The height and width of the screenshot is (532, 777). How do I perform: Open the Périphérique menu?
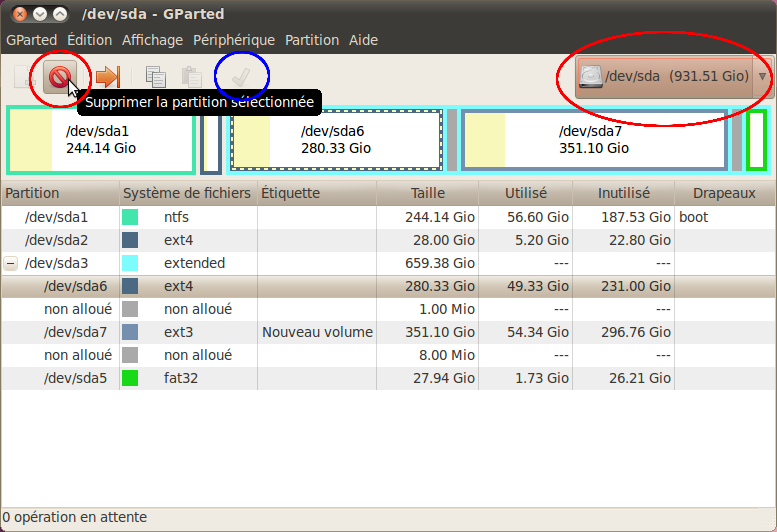tap(234, 40)
